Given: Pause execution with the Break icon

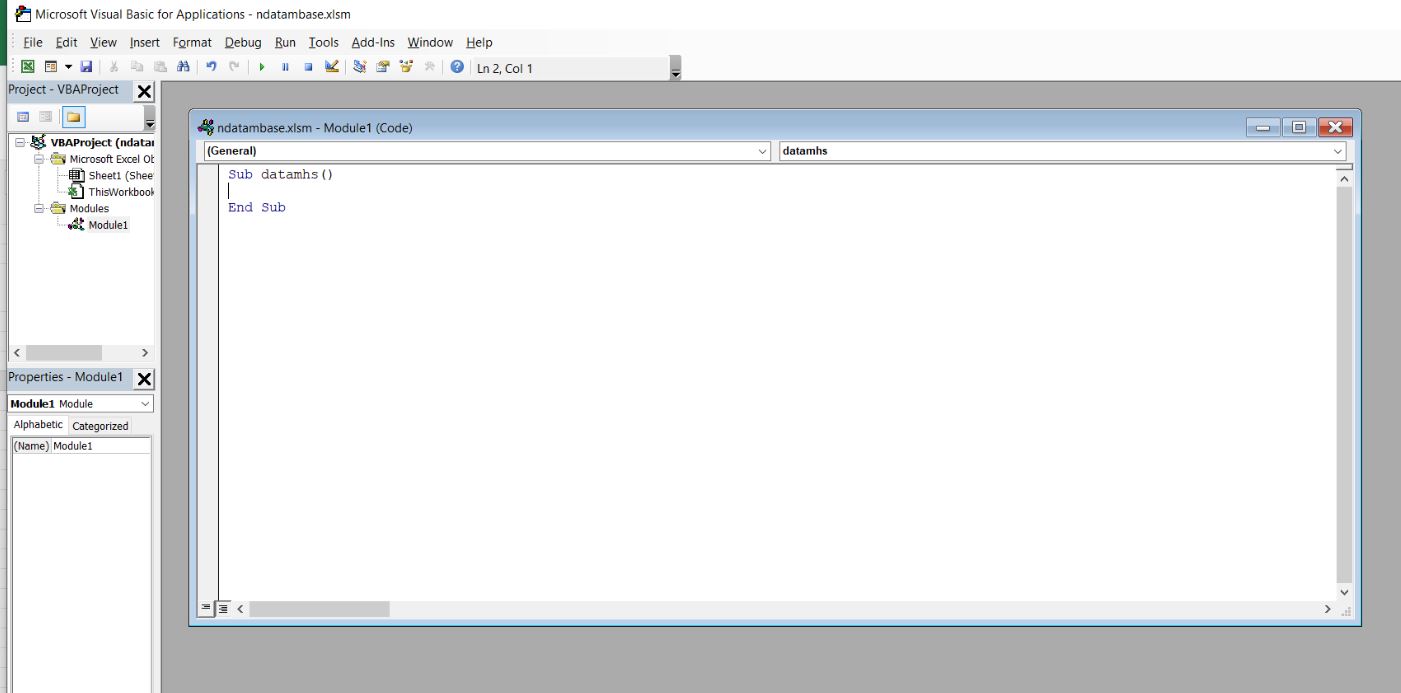Looking at the screenshot, I should [284, 68].
